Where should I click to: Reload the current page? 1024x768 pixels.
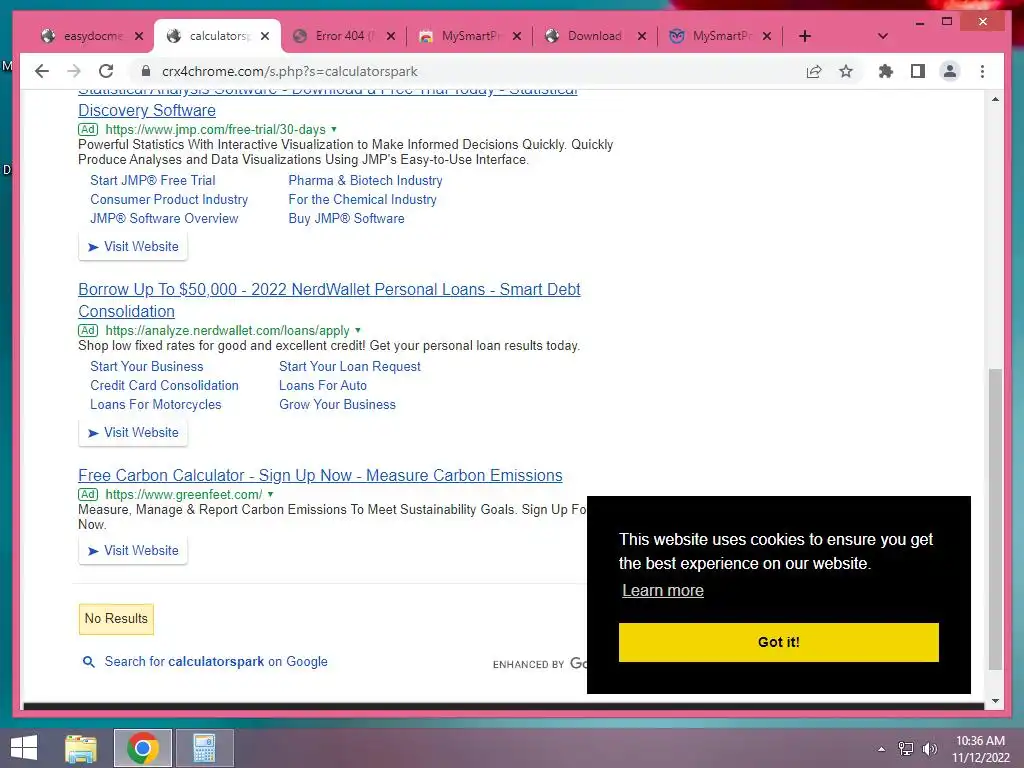(x=106, y=71)
